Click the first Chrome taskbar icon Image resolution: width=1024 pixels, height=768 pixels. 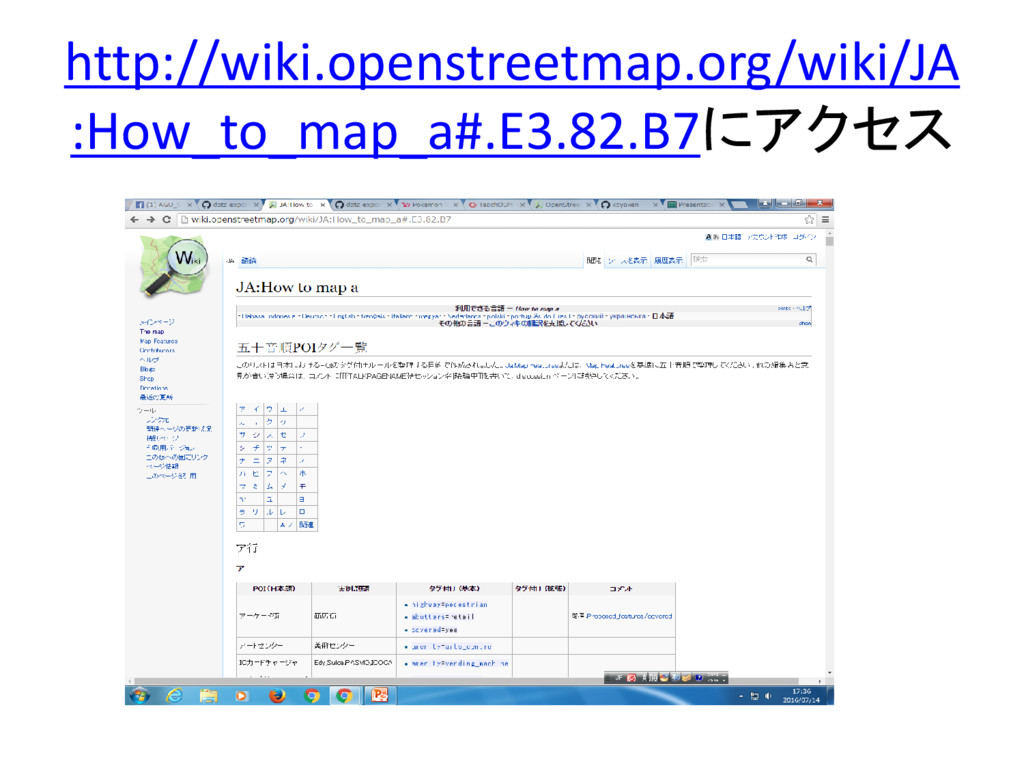(x=312, y=696)
